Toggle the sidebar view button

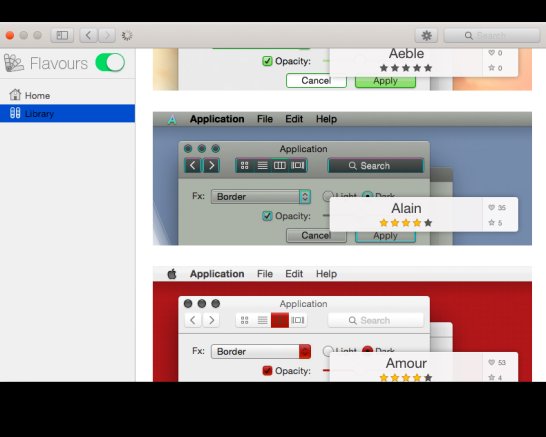62,36
